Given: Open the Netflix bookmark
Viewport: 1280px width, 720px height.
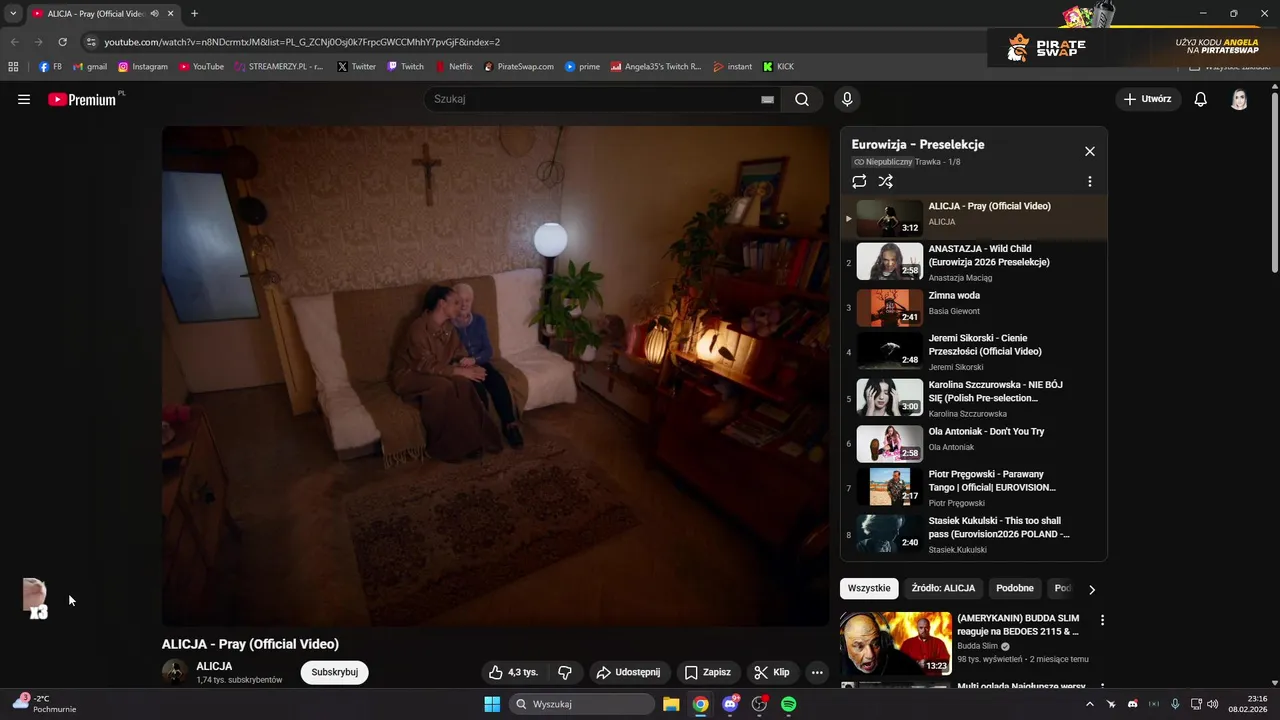Looking at the screenshot, I should [x=453, y=67].
